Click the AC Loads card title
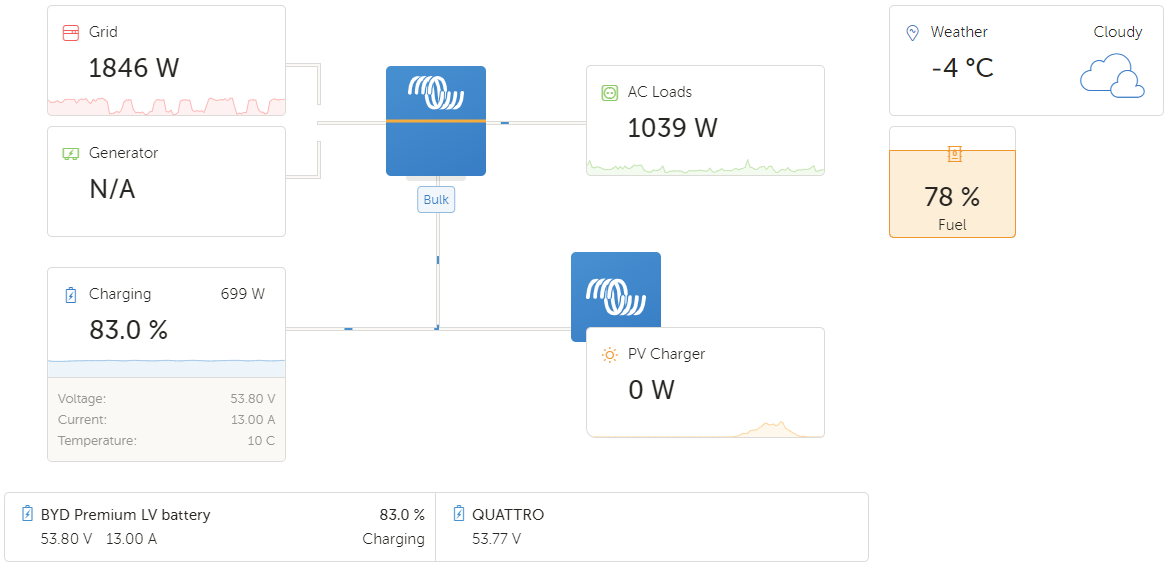This screenshot has height=567, width=1170. (x=660, y=92)
